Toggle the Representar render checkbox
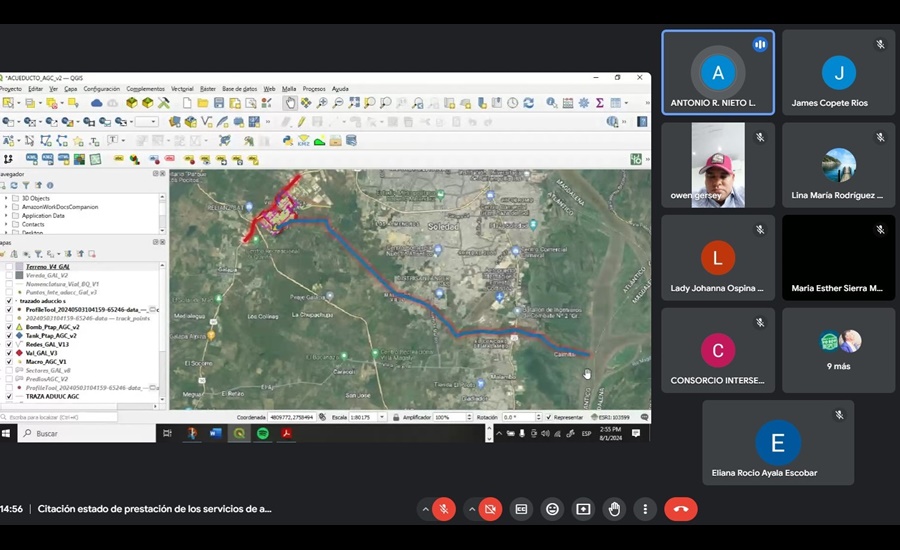The height and width of the screenshot is (550, 900). click(548, 417)
